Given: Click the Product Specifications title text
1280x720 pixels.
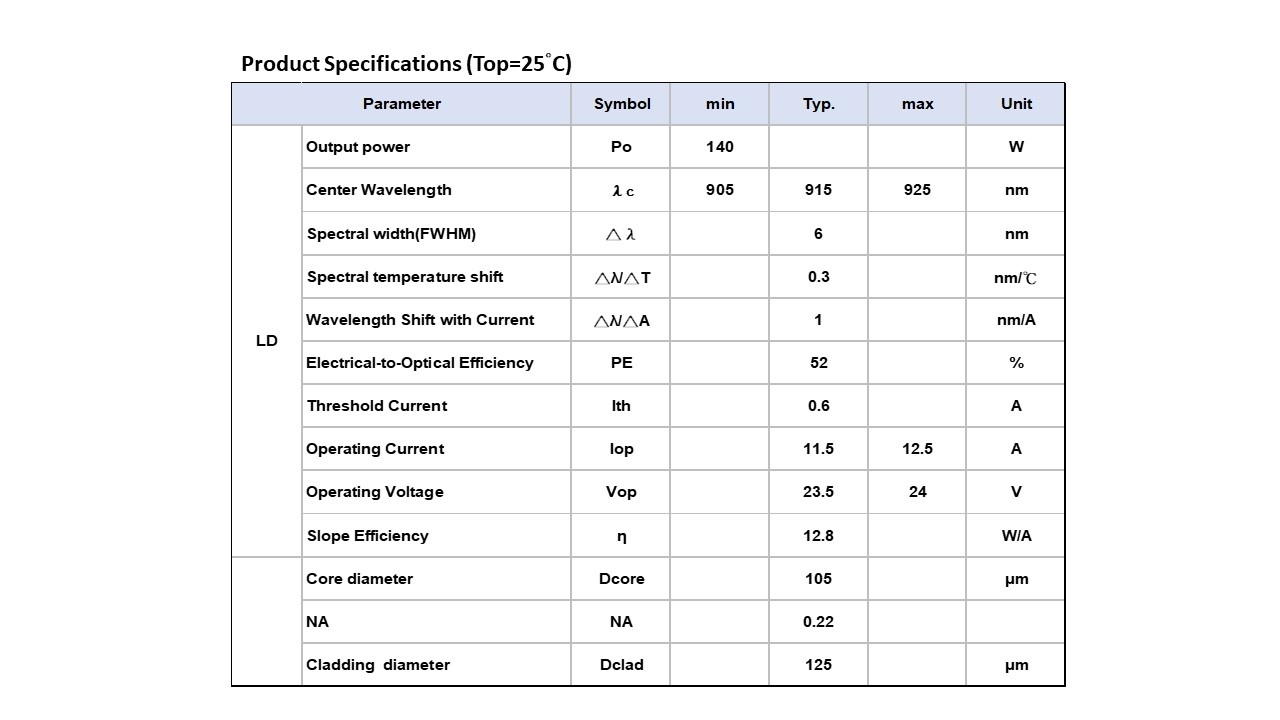Looking at the screenshot, I should (x=406, y=64).
